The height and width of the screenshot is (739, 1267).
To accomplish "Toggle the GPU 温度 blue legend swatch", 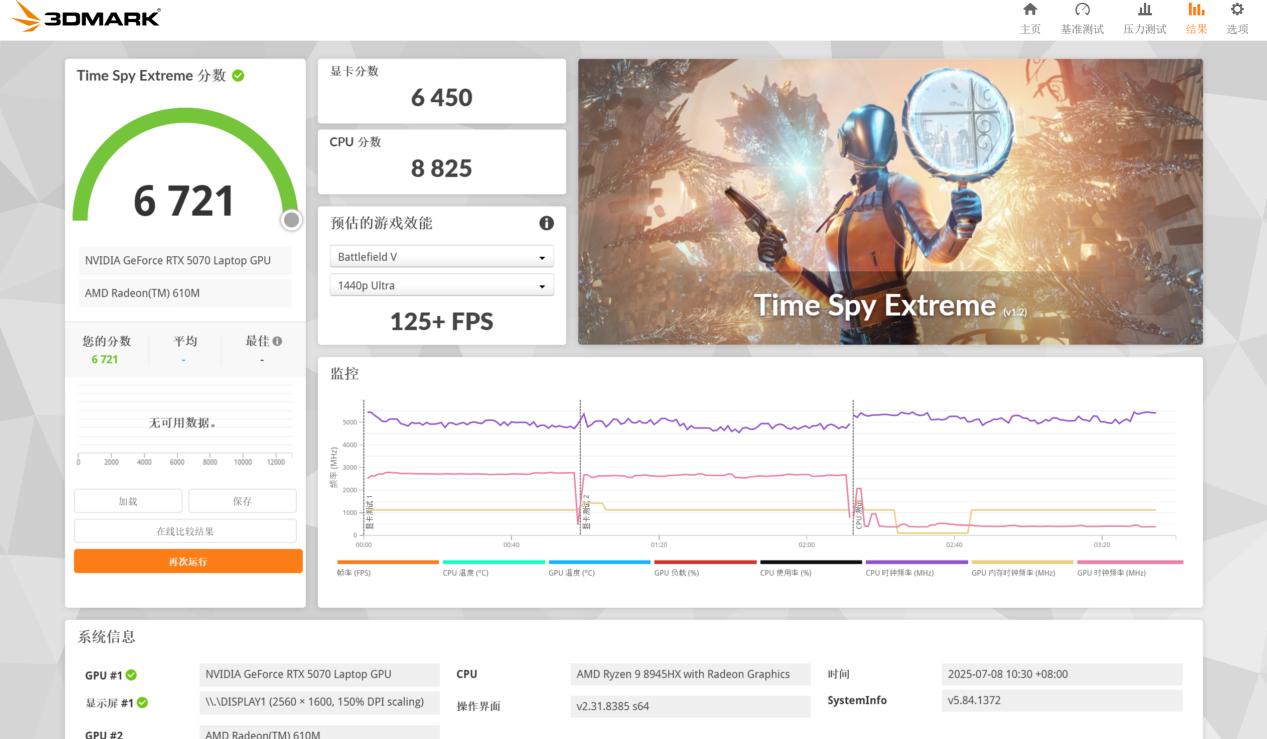I will 600,562.
